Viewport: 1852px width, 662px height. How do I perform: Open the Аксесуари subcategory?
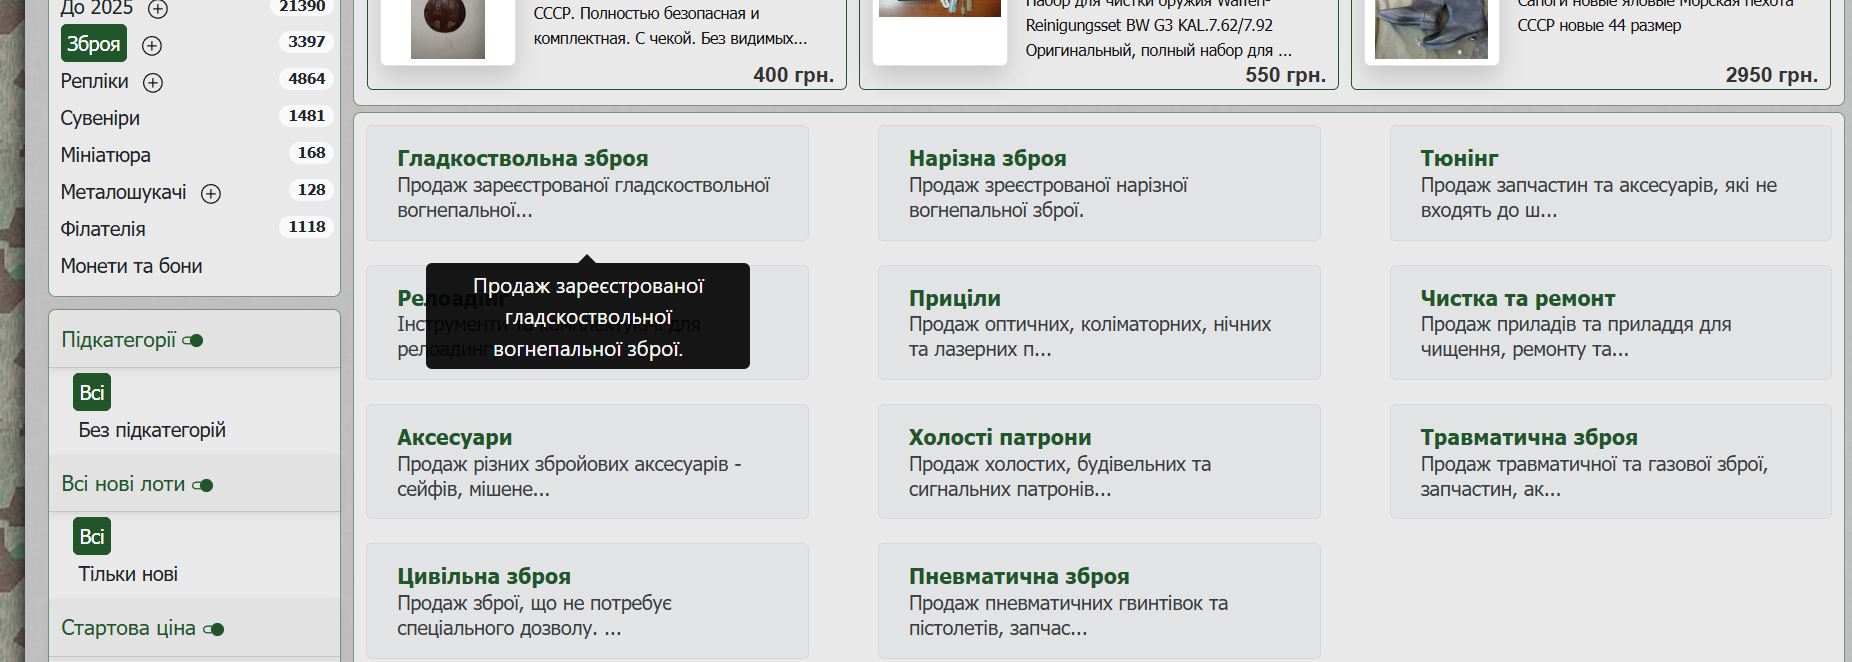[455, 437]
